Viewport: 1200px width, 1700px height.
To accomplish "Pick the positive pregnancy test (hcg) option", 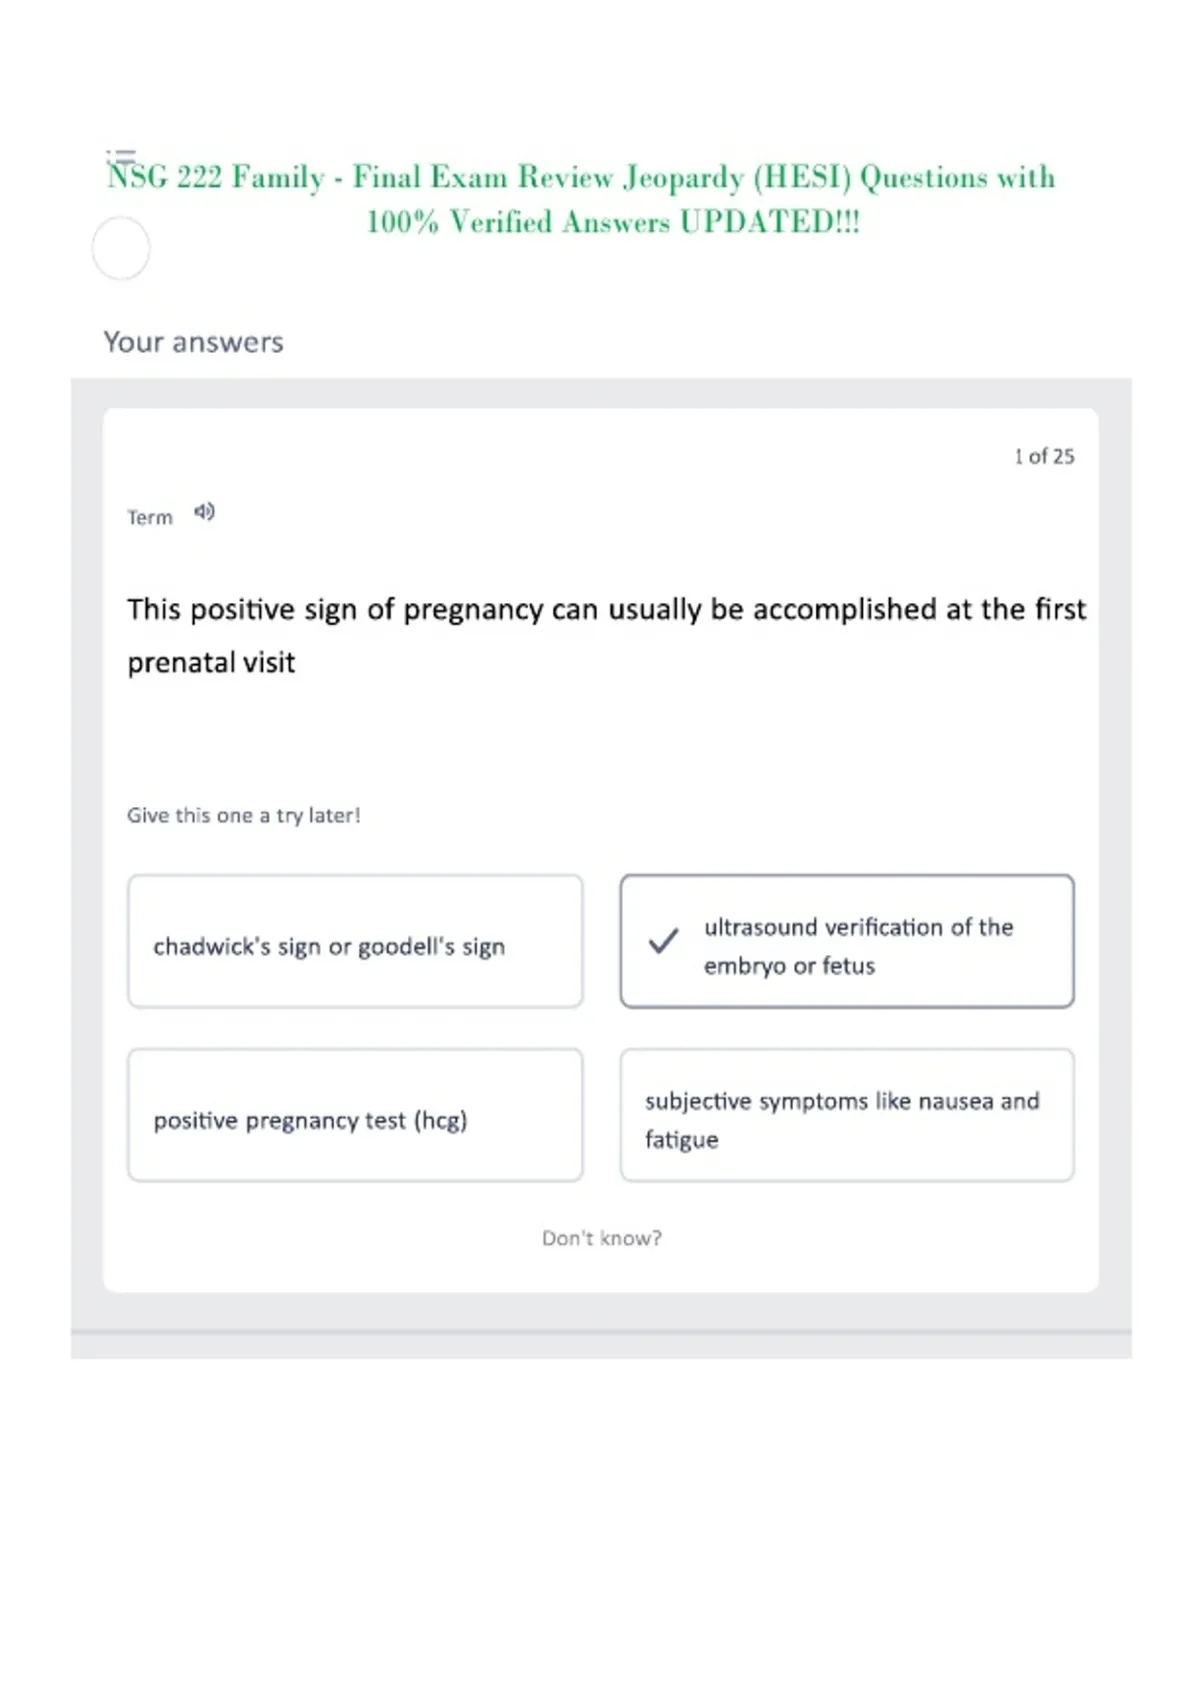I will [355, 1115].
